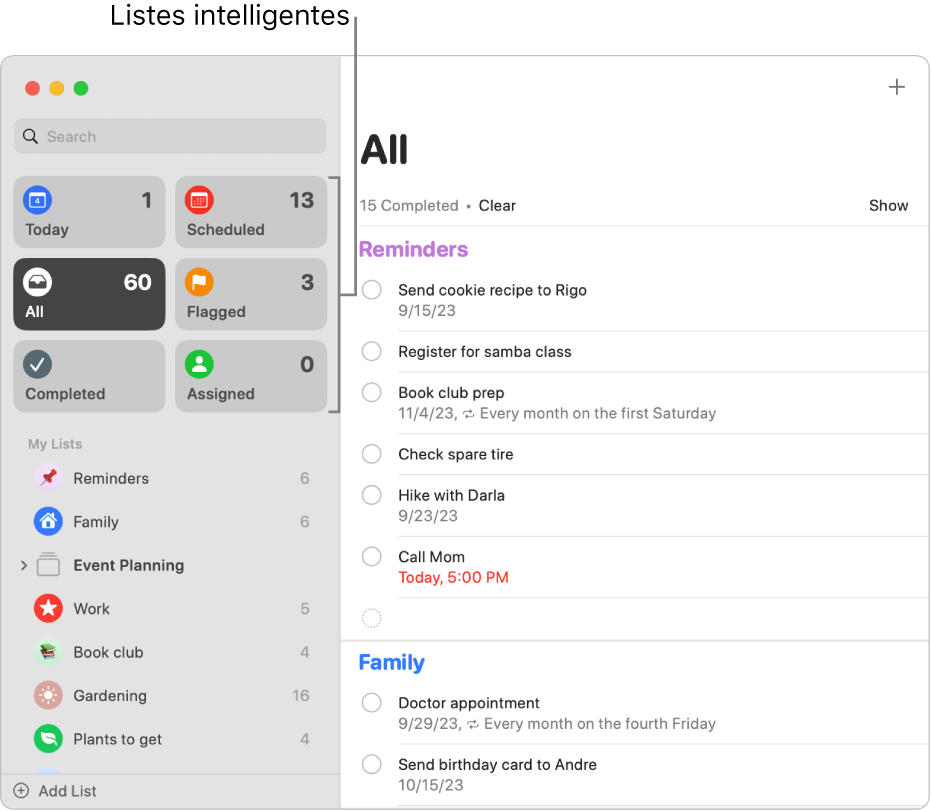931x811 pixels.
Task: Click the plus icon to add reminder
Action: 896,87
